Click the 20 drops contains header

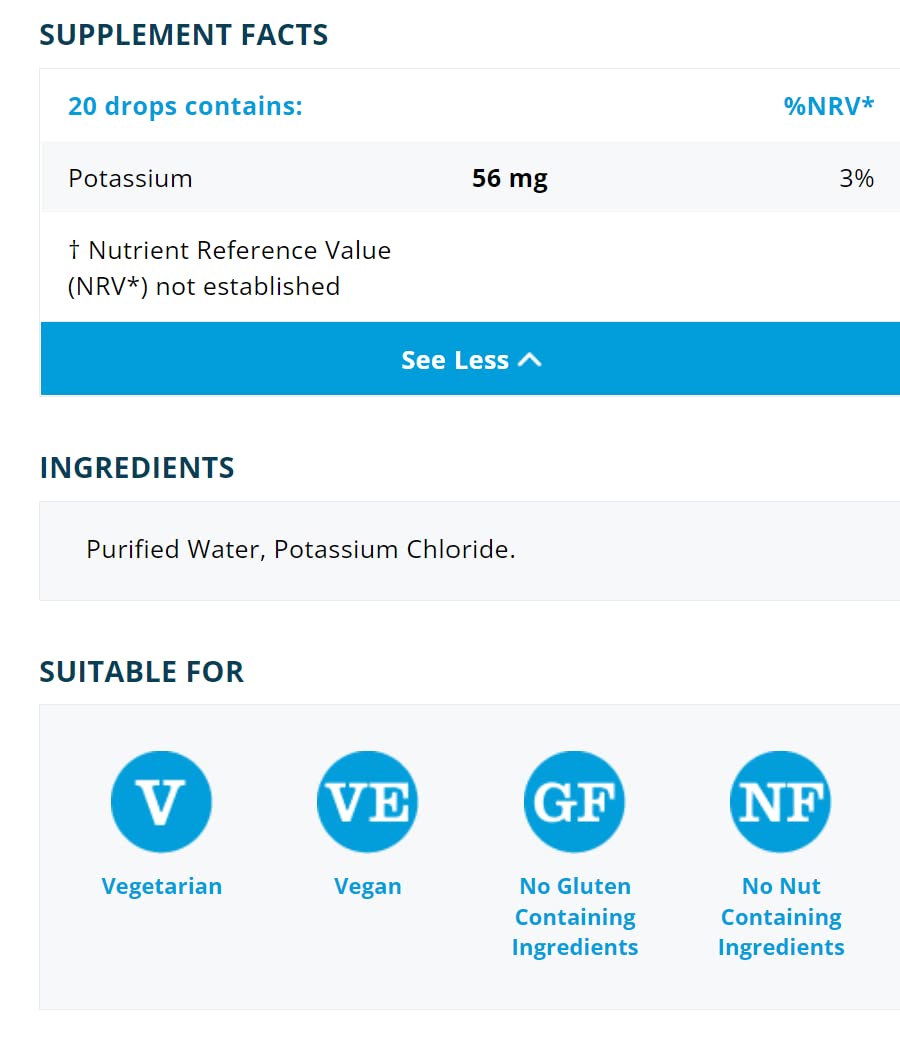(185, 106)
